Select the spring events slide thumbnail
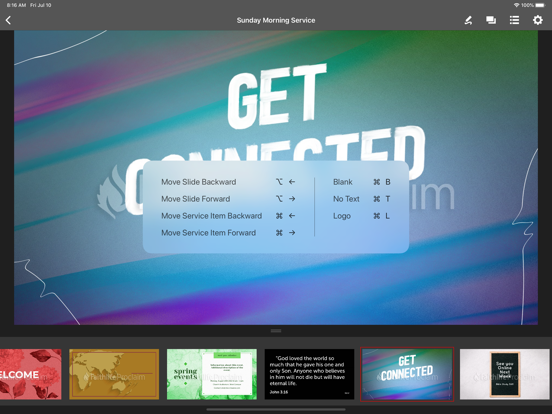The height and width of the screenshot is (414, 552). (x=212, y=374)
